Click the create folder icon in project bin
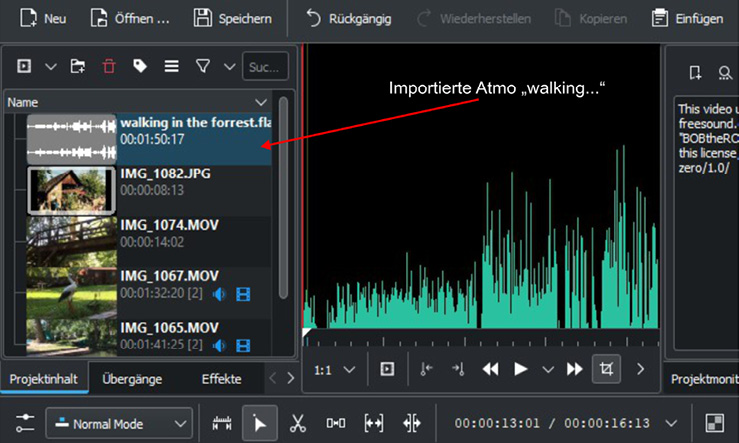 coord(78,66)
